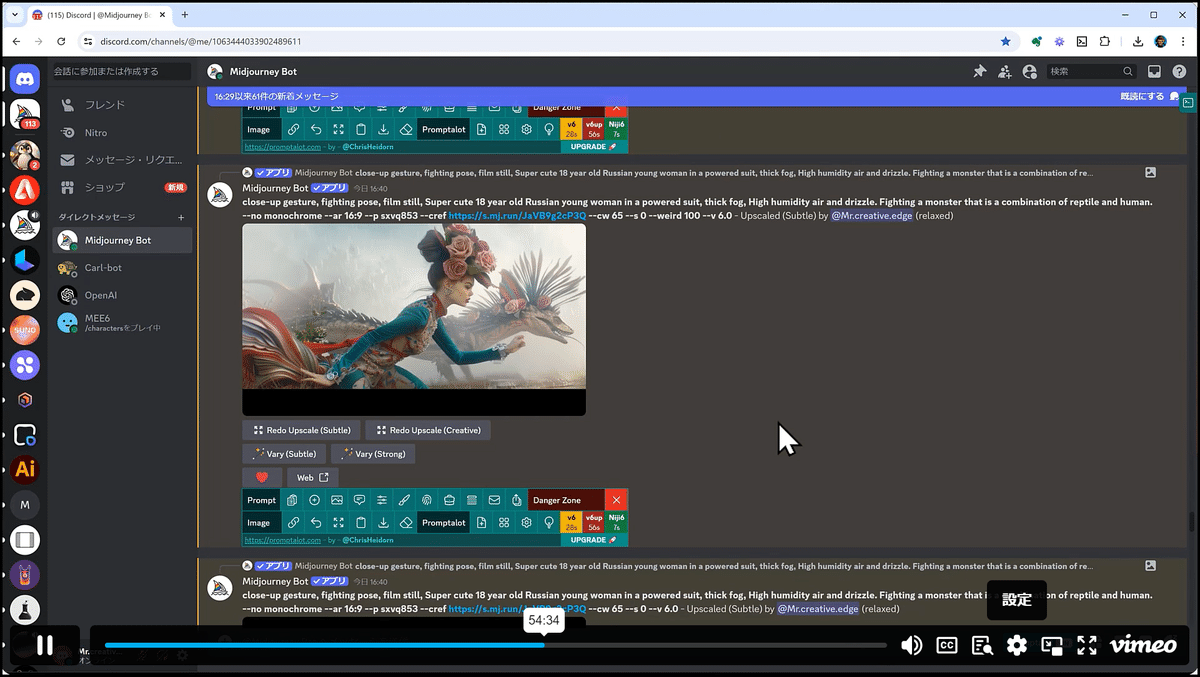Viewport: 1200px width, 677px height.
Task: Open the Ai Illustrator server icon
Action: click(25, 469)
